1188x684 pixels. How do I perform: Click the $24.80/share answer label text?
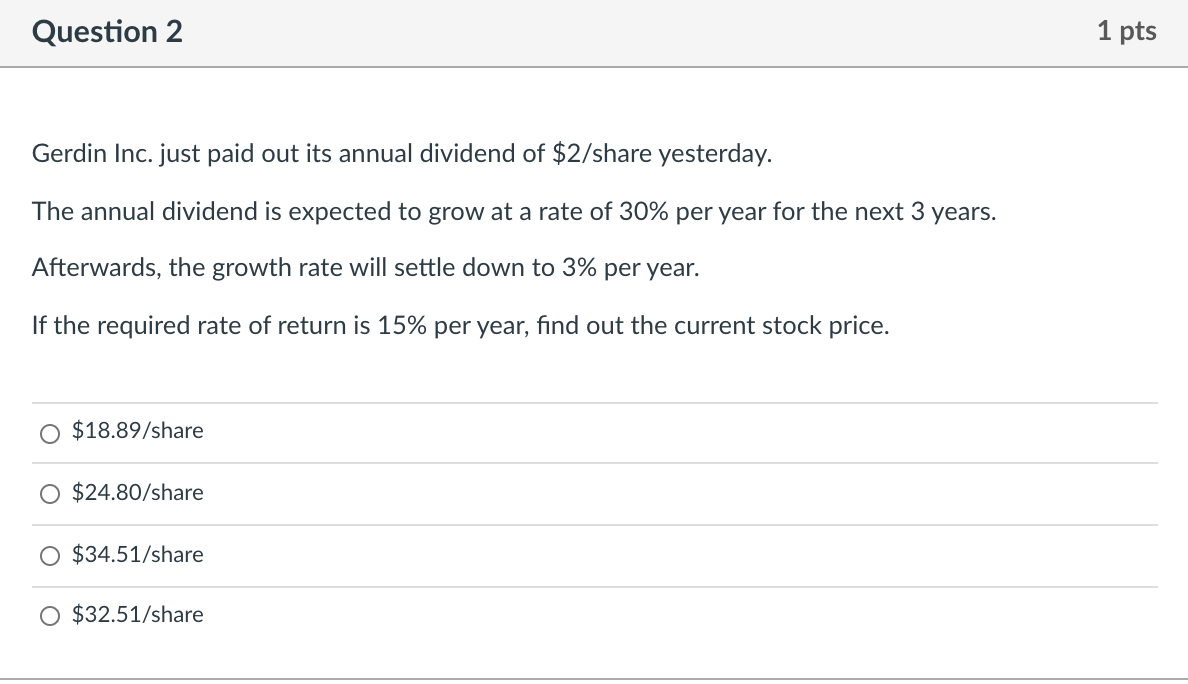click(x=137, y=493)
